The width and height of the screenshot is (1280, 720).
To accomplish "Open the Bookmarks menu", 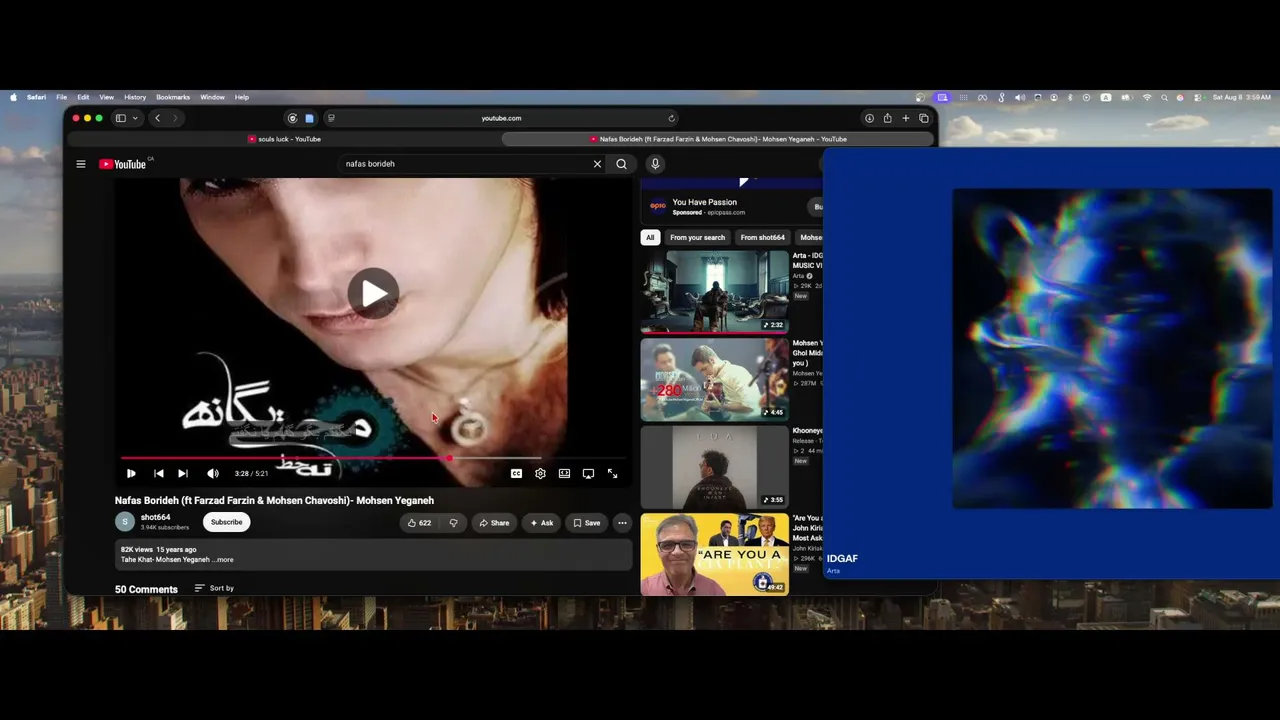I will (173, 97).
